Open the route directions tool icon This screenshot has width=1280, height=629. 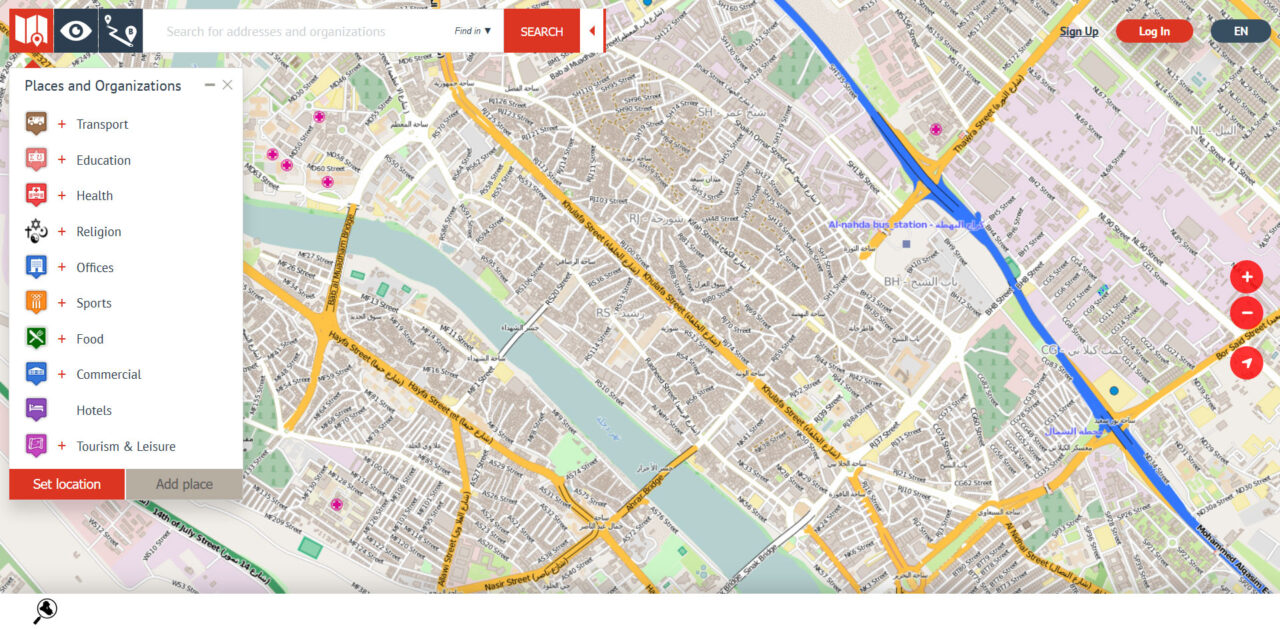[121, 31]
